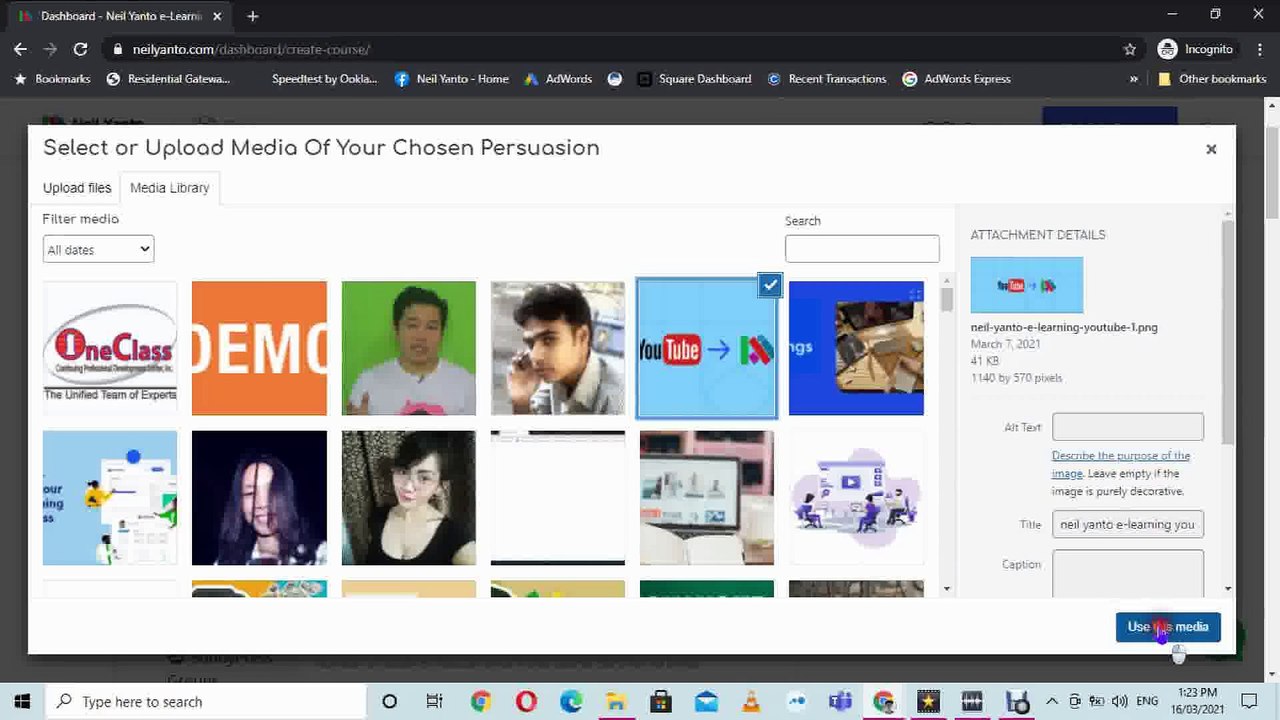Open Cortana from the taskbar
The width and height of the screenshot is (1280, 720).
click(x=389, y=701)
